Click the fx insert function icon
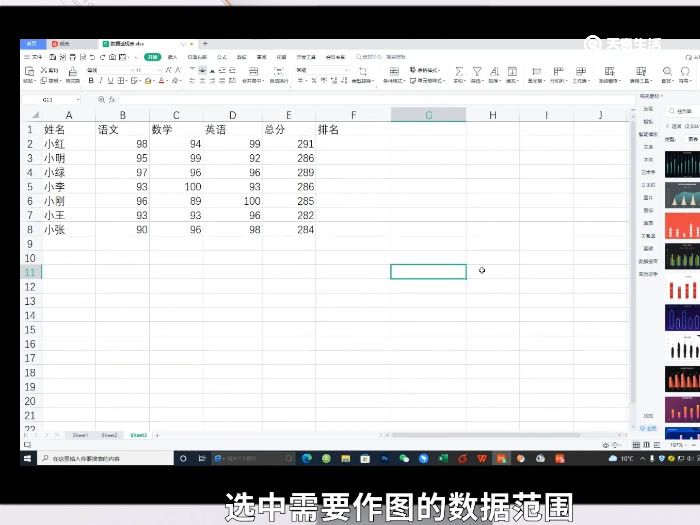Viewport: 700px width, 525px height. 112,100
